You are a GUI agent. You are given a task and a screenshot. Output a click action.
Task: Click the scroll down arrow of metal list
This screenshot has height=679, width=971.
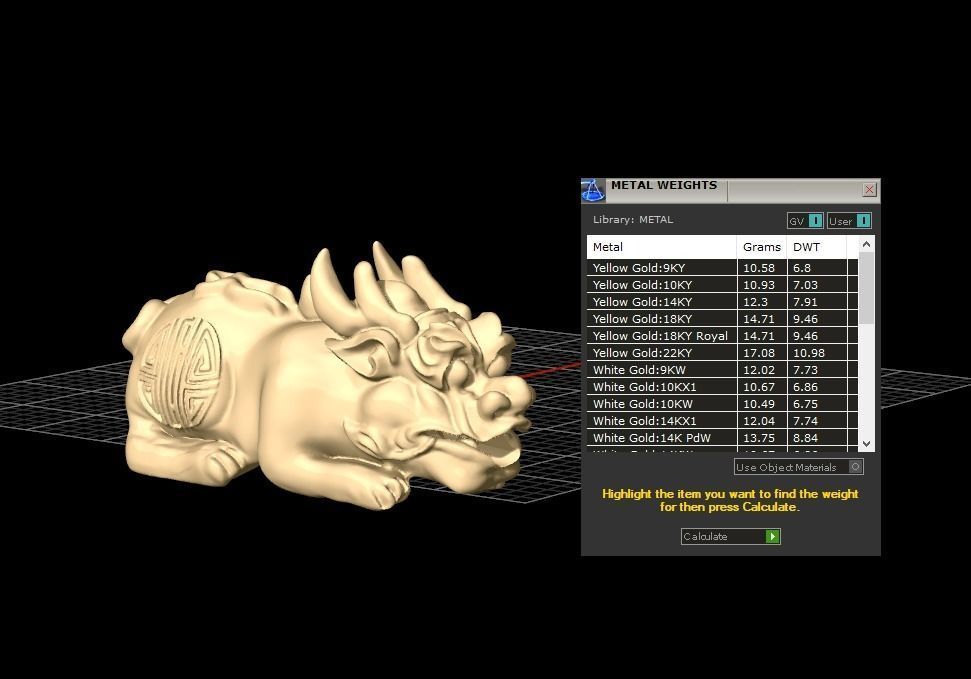click(866, 444)
